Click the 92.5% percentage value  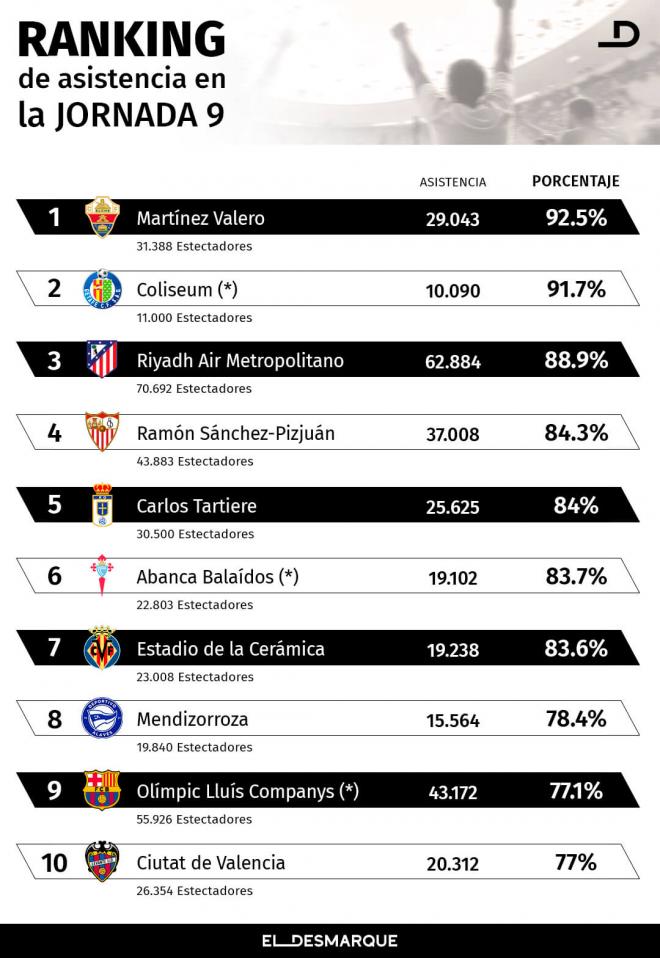coord(576,218)
